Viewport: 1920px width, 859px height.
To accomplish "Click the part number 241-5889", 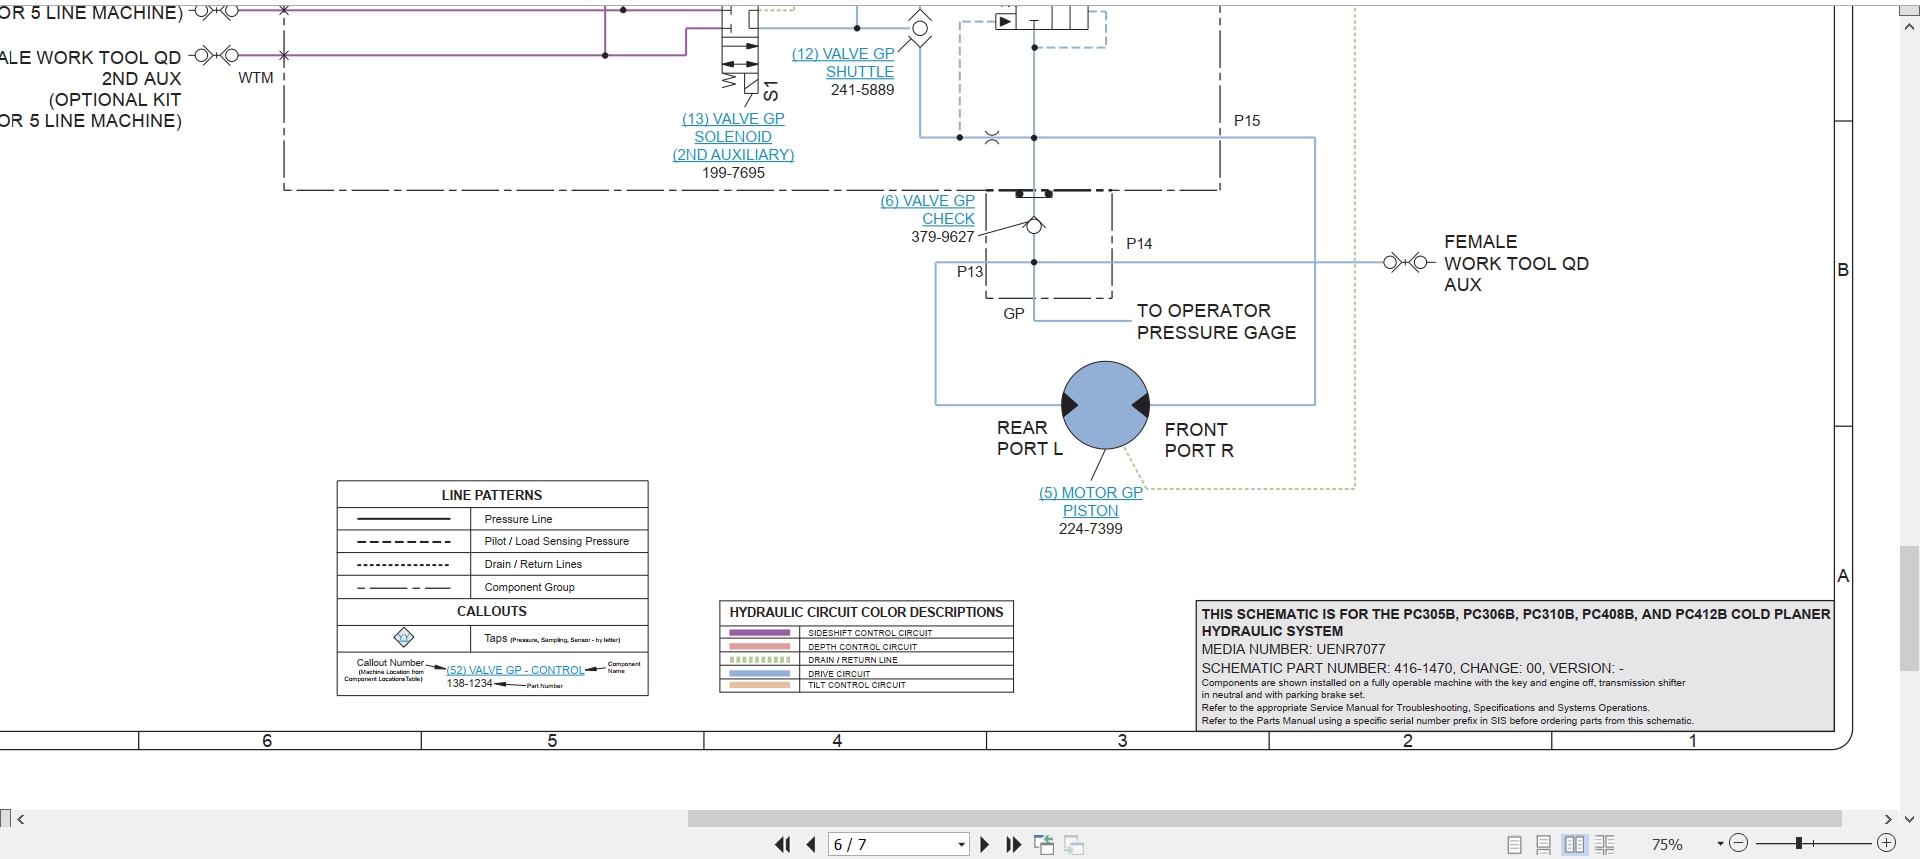I will point(862,90).
